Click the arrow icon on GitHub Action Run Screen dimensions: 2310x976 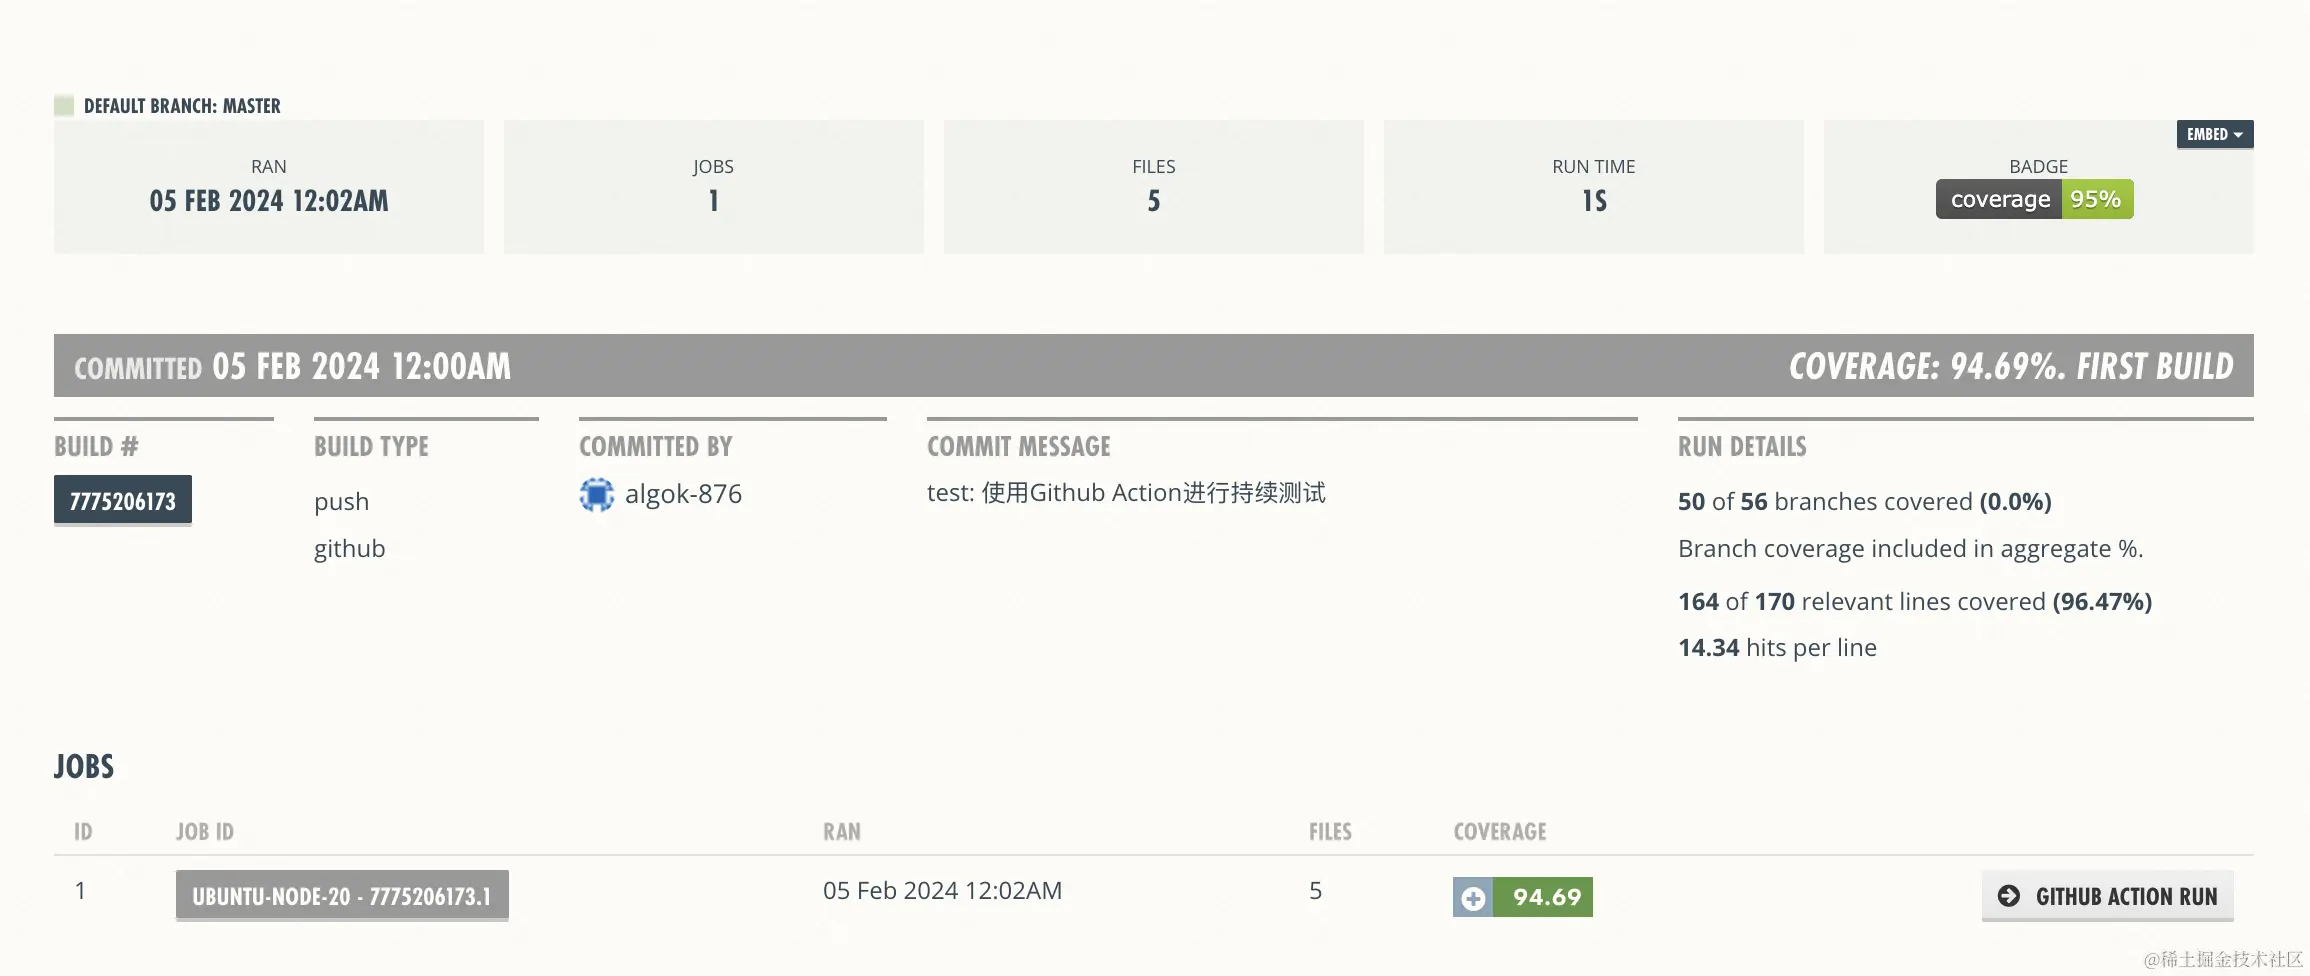pyautogui.click(x=2008, y=896)
